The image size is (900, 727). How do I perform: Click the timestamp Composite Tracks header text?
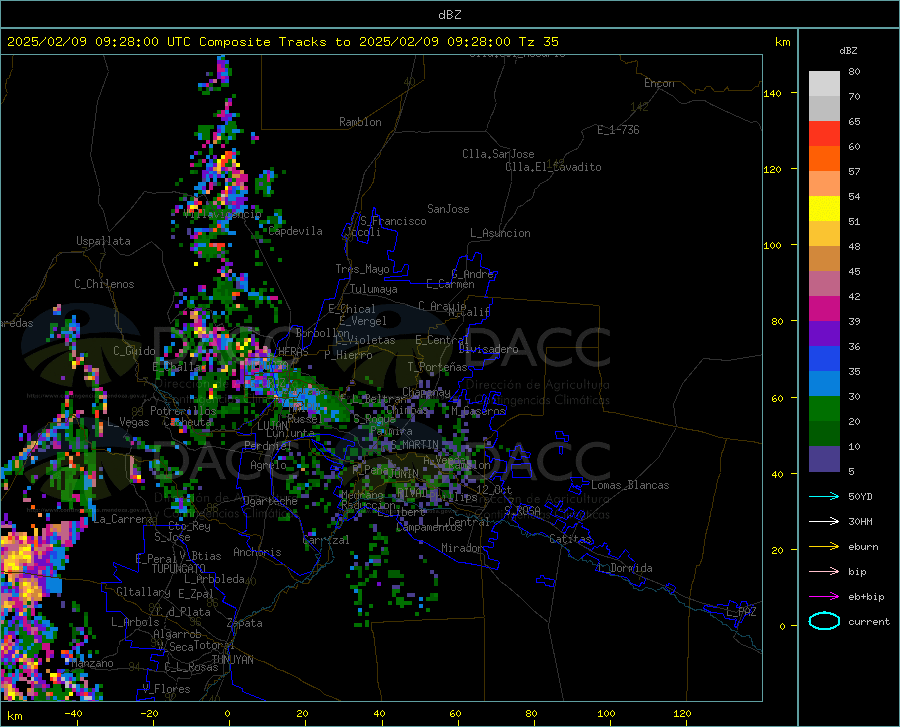pyautogui.click(x=282, y=42)
